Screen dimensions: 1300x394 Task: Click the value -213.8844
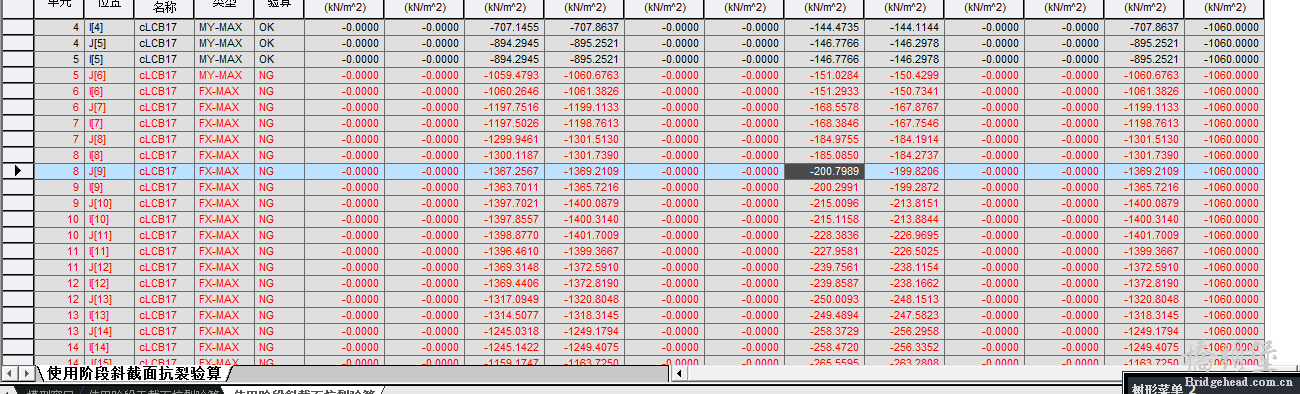904,219
